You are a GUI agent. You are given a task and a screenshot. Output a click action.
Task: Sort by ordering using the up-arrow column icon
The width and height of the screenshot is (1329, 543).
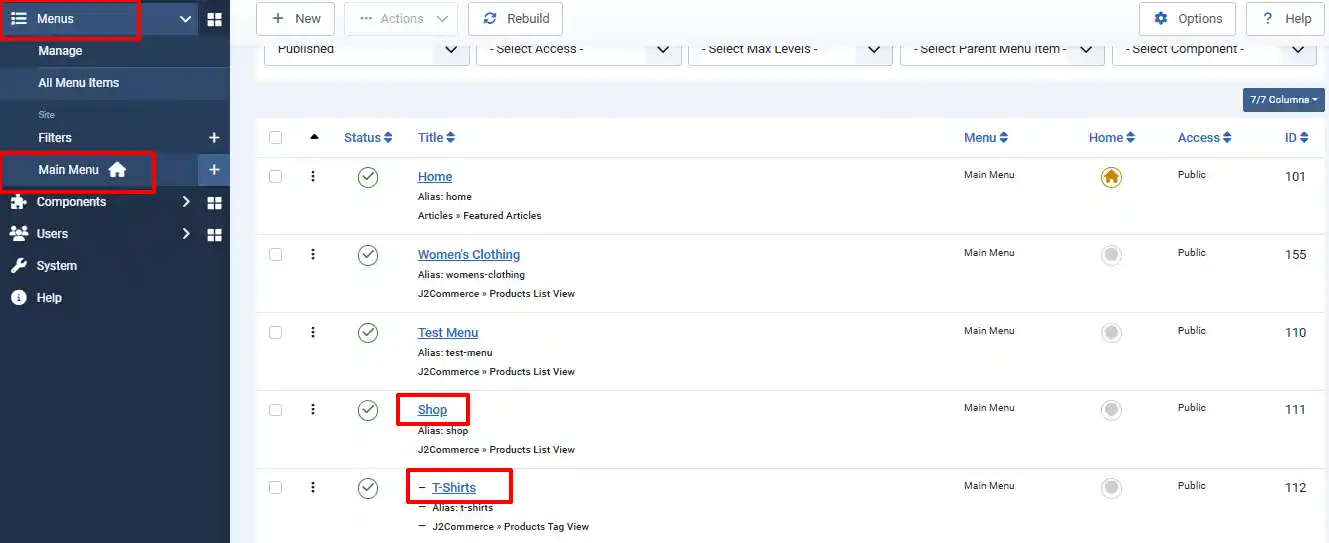(x=315, y=137)
